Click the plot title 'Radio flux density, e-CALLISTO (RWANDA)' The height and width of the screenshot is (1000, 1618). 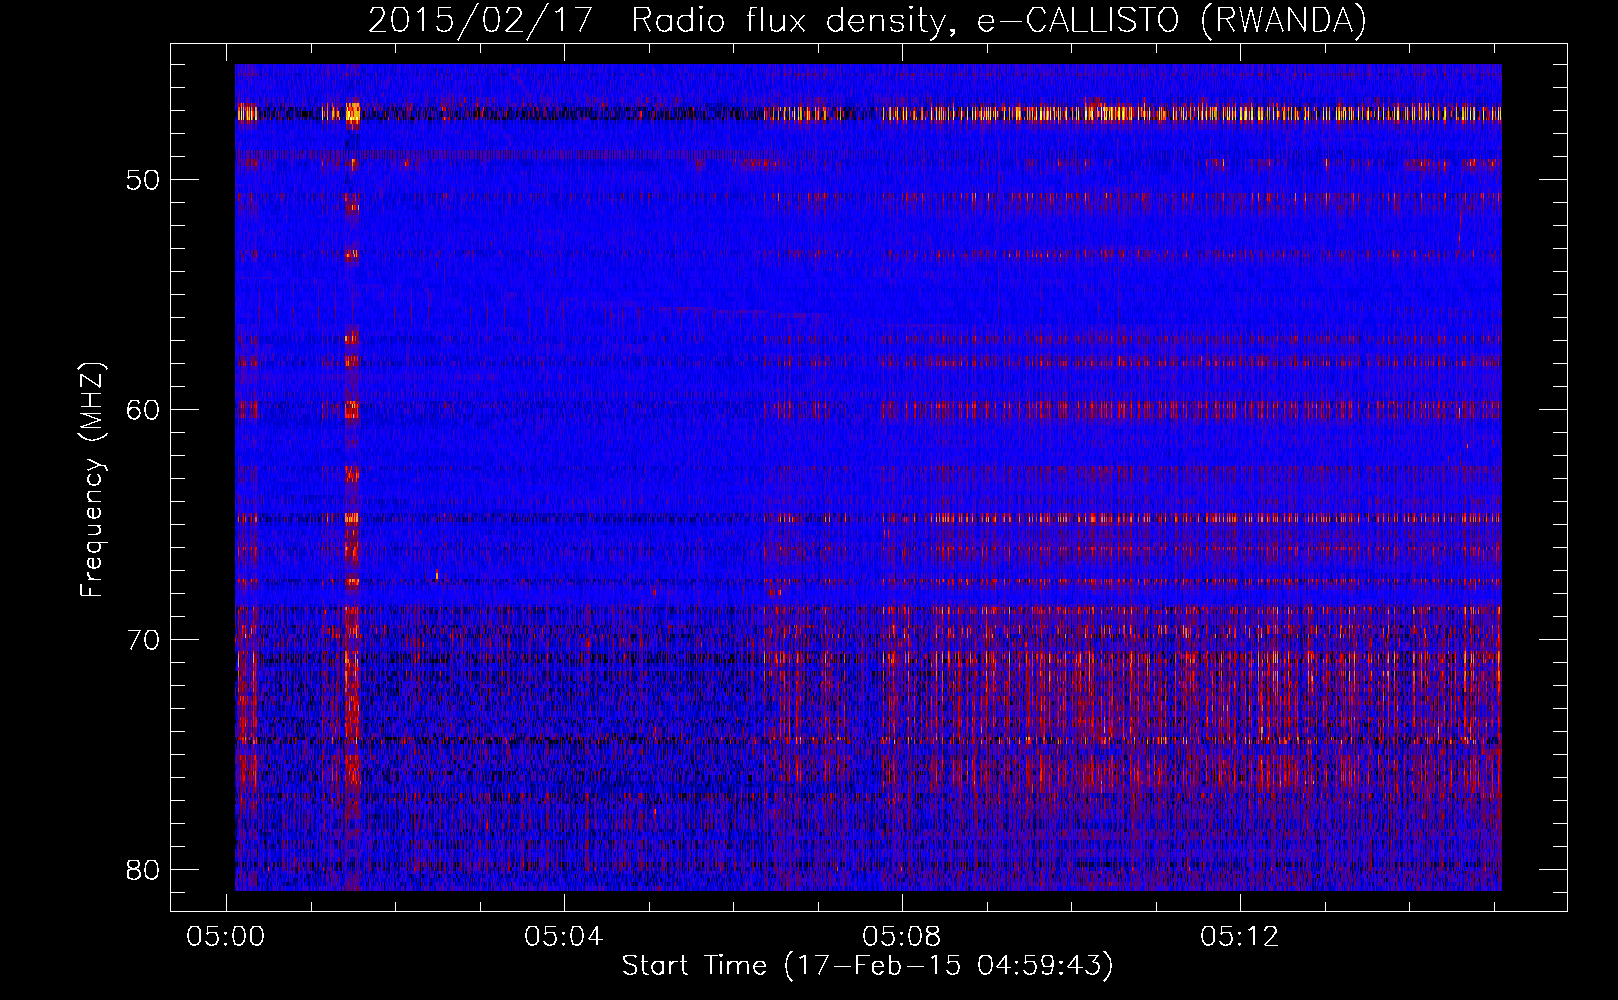pos(999,20)
